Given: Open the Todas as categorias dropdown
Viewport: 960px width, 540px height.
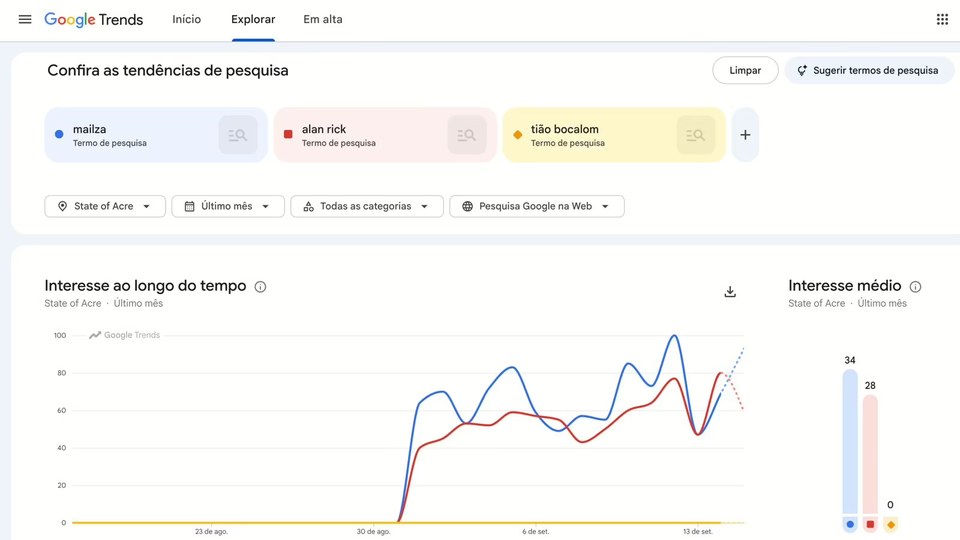Looking at the screenshot, I should point(367,206).
